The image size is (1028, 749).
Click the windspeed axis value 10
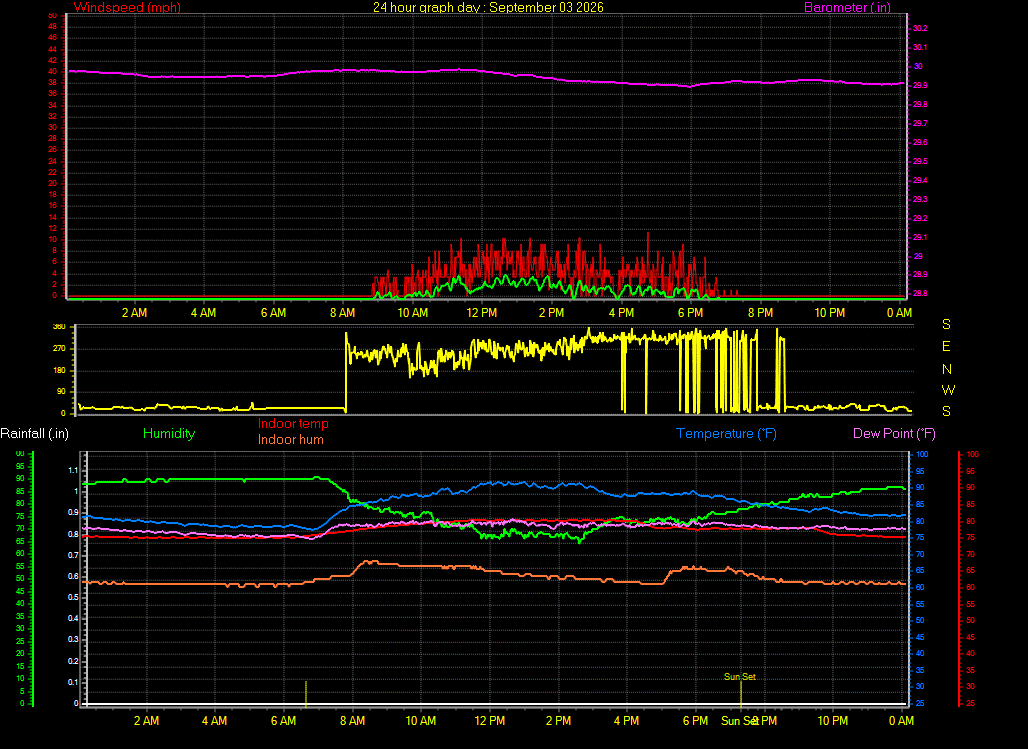[x=52, y=239]
